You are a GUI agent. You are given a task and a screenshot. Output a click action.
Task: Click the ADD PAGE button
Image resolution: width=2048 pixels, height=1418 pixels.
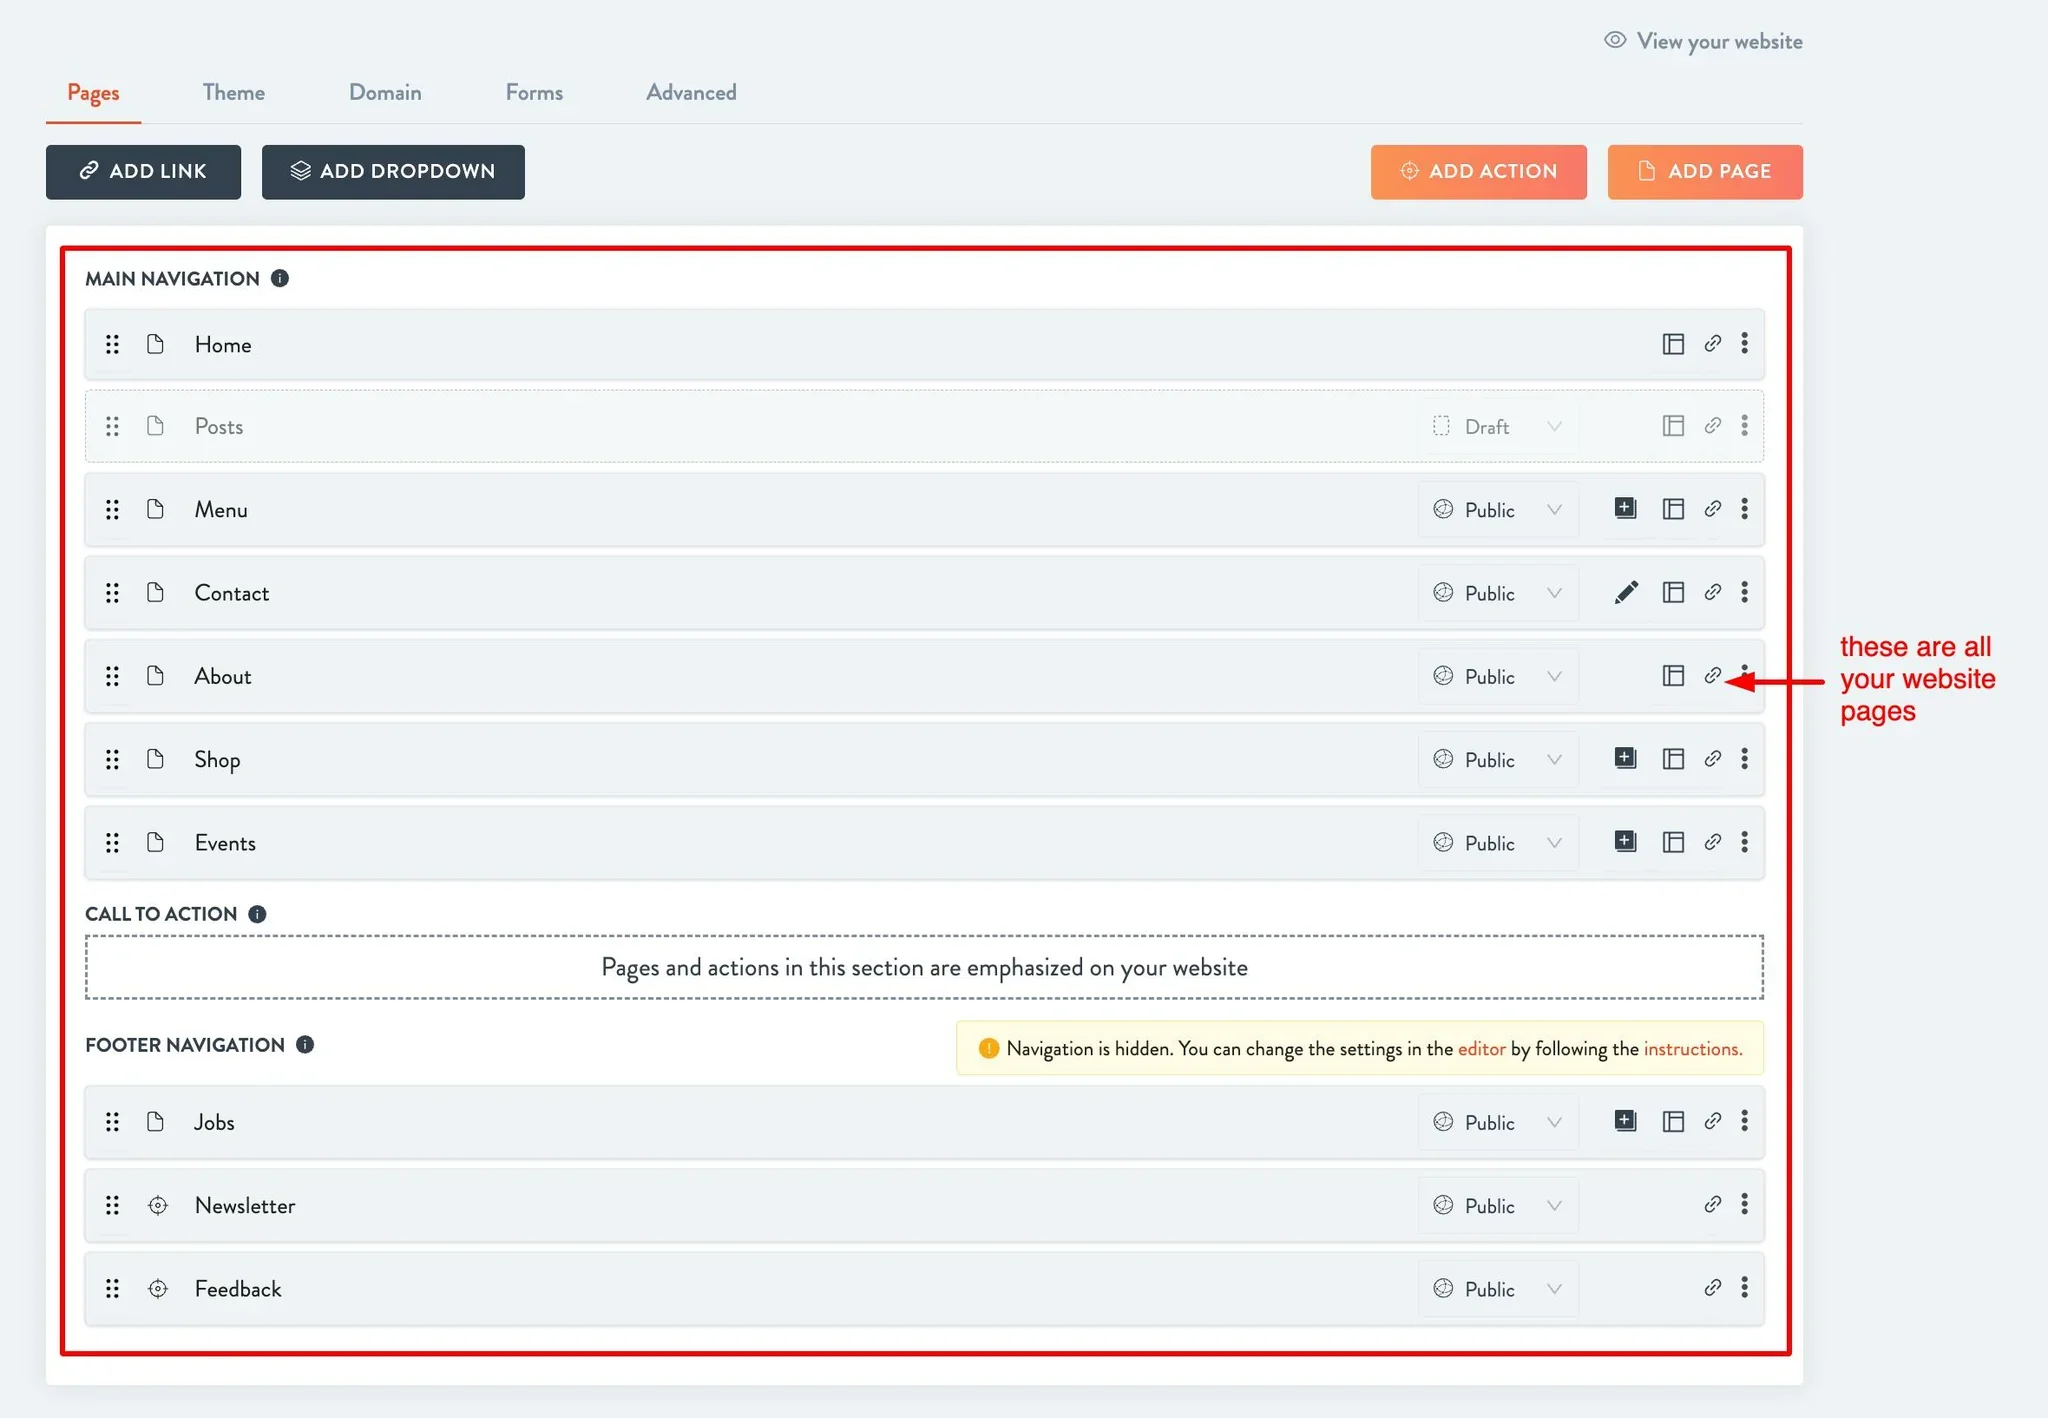click(1705, 172)
